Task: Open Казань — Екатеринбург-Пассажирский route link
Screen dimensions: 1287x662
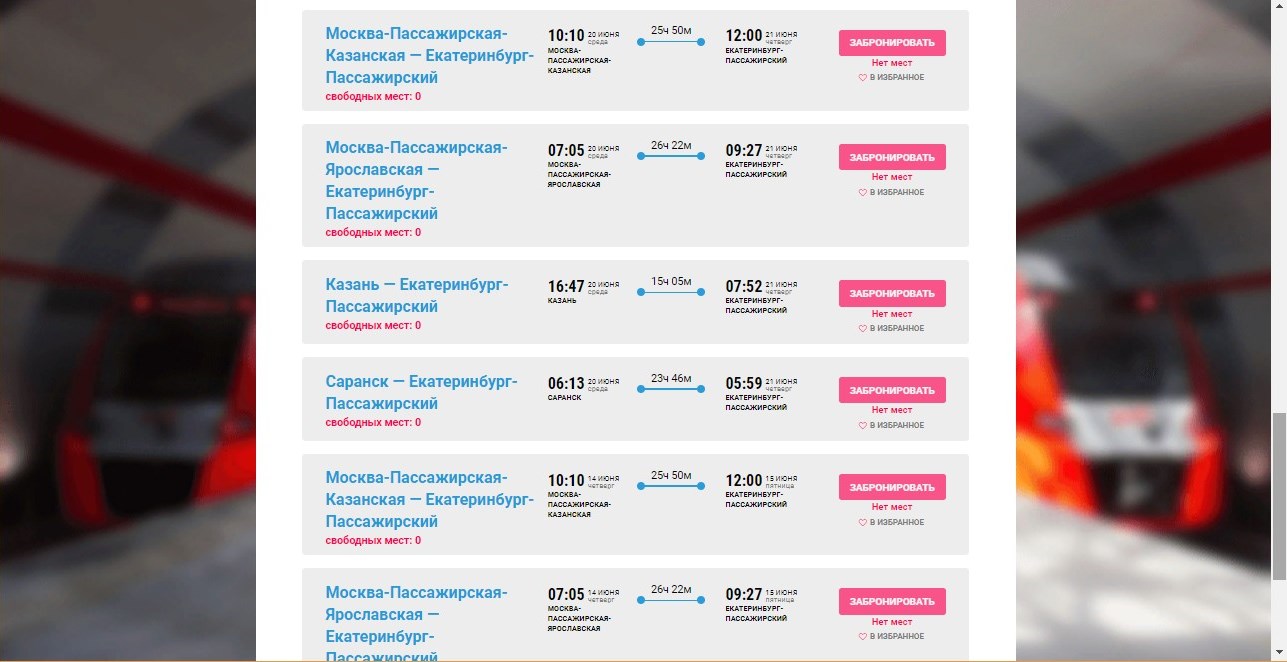Action: coord(417,295)
